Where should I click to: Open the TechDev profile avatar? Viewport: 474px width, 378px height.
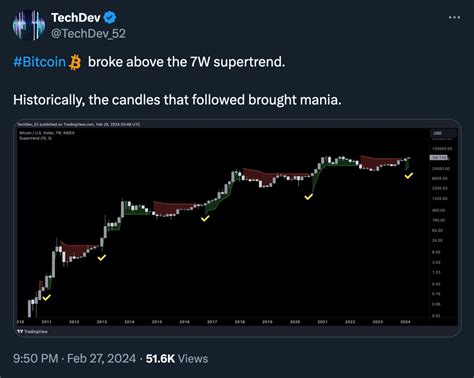tap(29, 25)
